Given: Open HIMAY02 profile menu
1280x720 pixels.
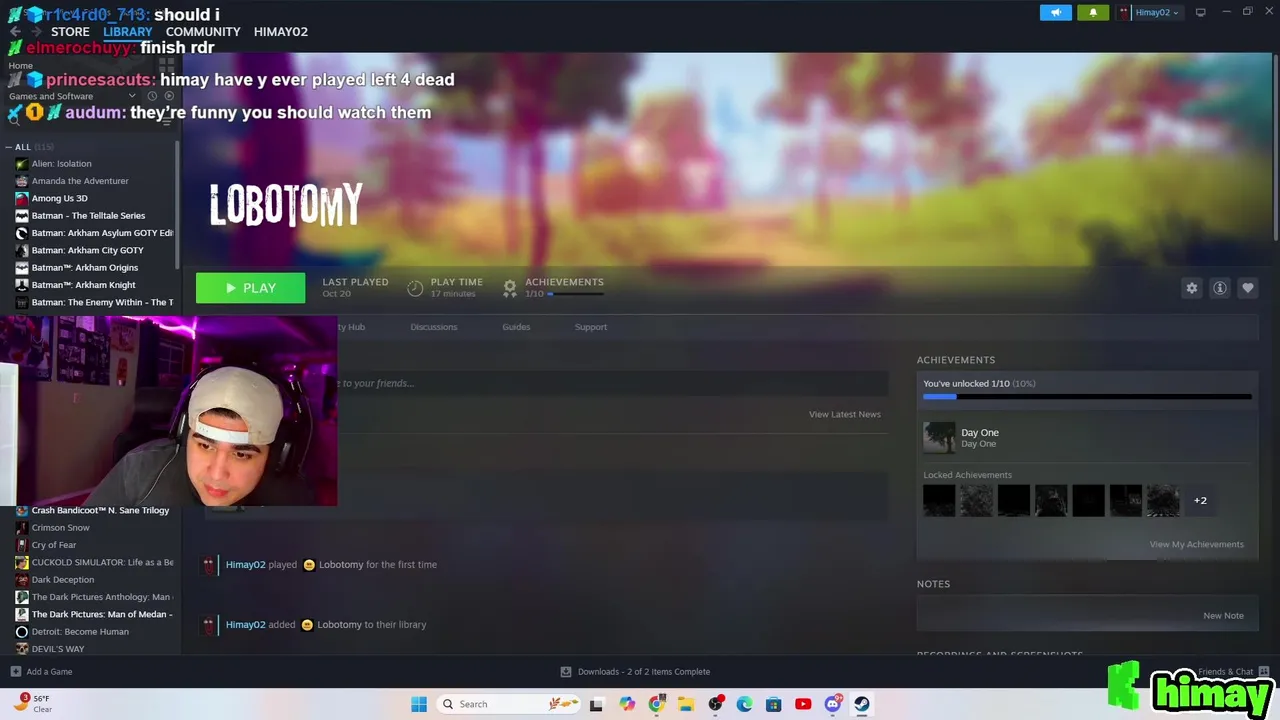Looking at the screenshot, I should coord(281,32).
